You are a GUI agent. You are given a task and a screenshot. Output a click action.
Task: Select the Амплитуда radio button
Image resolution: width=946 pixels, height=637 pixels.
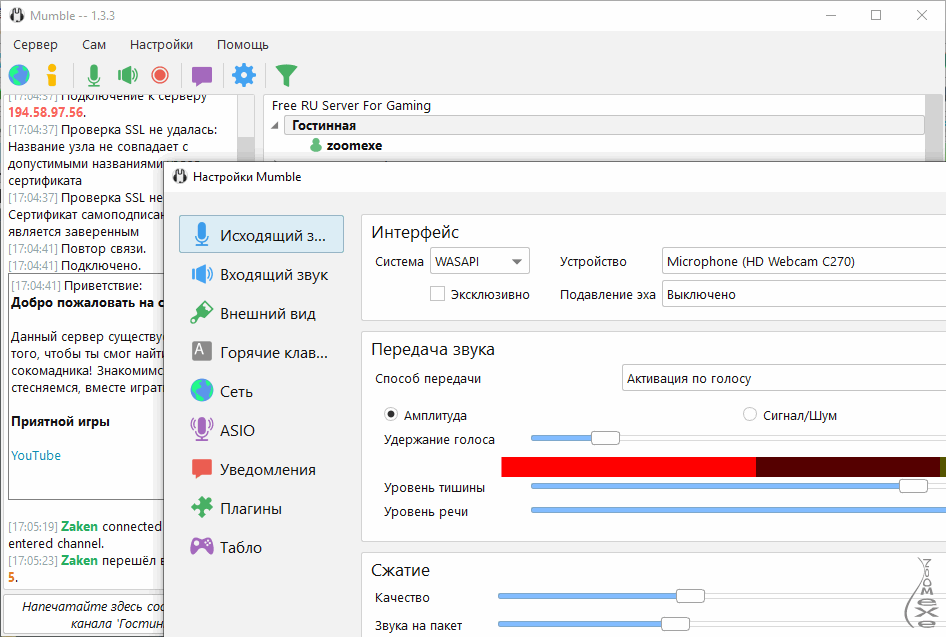(391, 414)
